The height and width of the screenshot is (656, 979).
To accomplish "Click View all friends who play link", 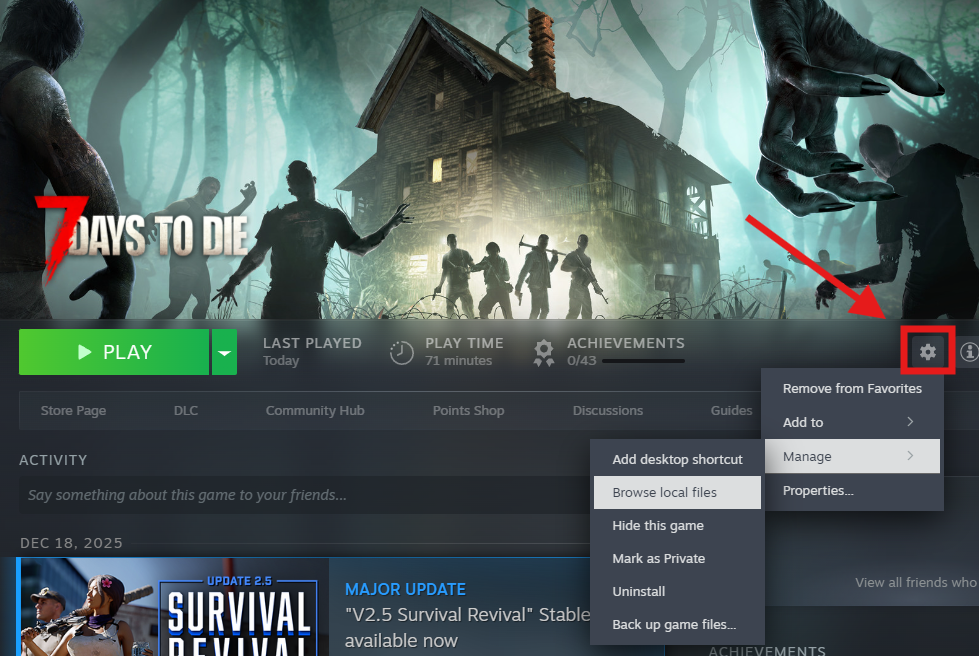I will (916, 582).
